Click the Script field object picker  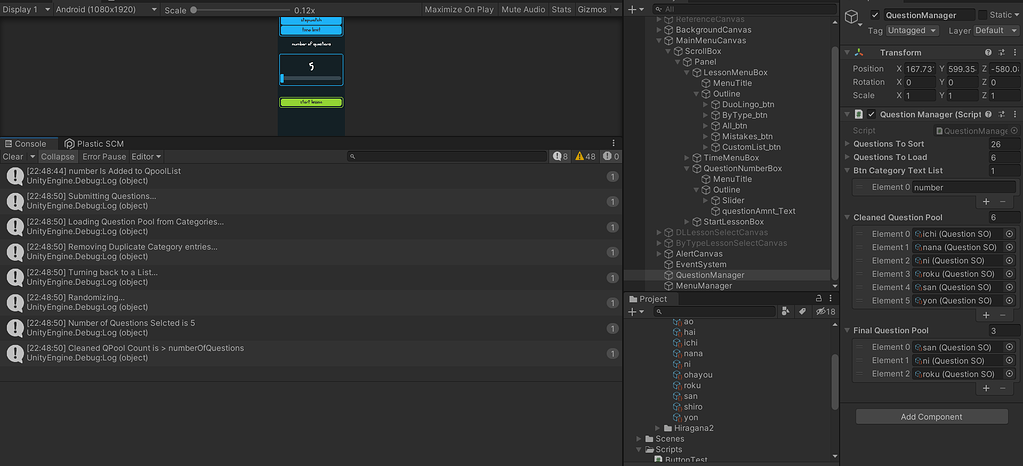[x=1014, y=131]
